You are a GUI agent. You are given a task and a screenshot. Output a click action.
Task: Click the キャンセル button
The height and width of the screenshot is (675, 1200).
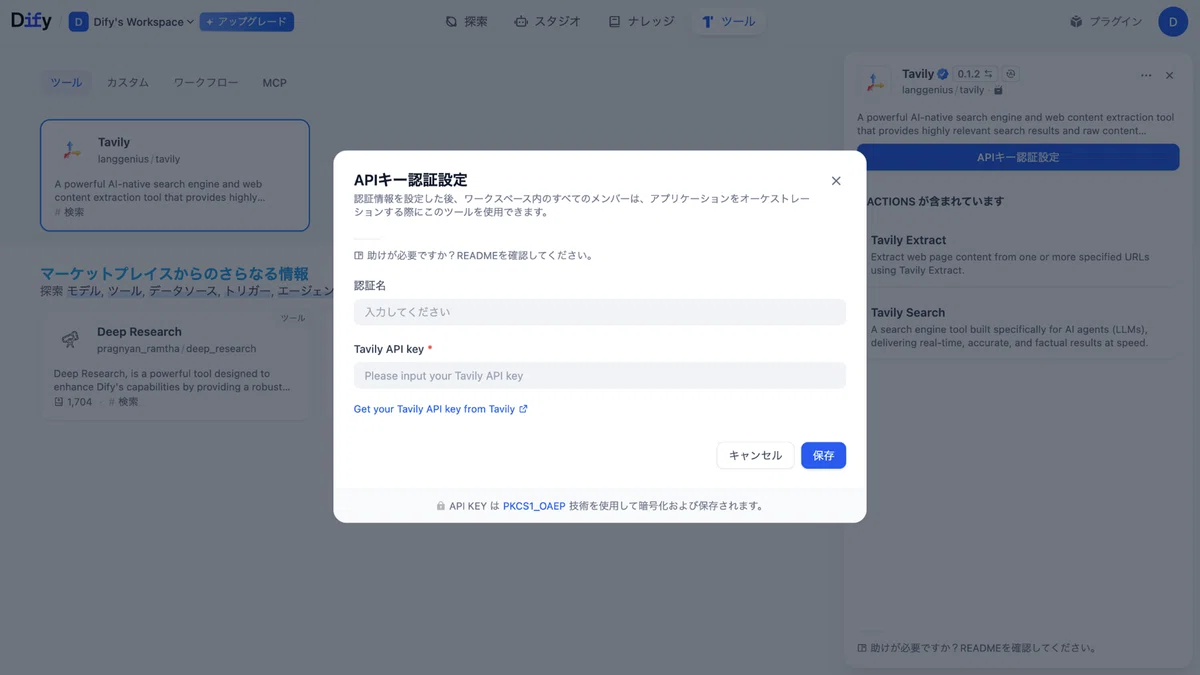point(755,455)
